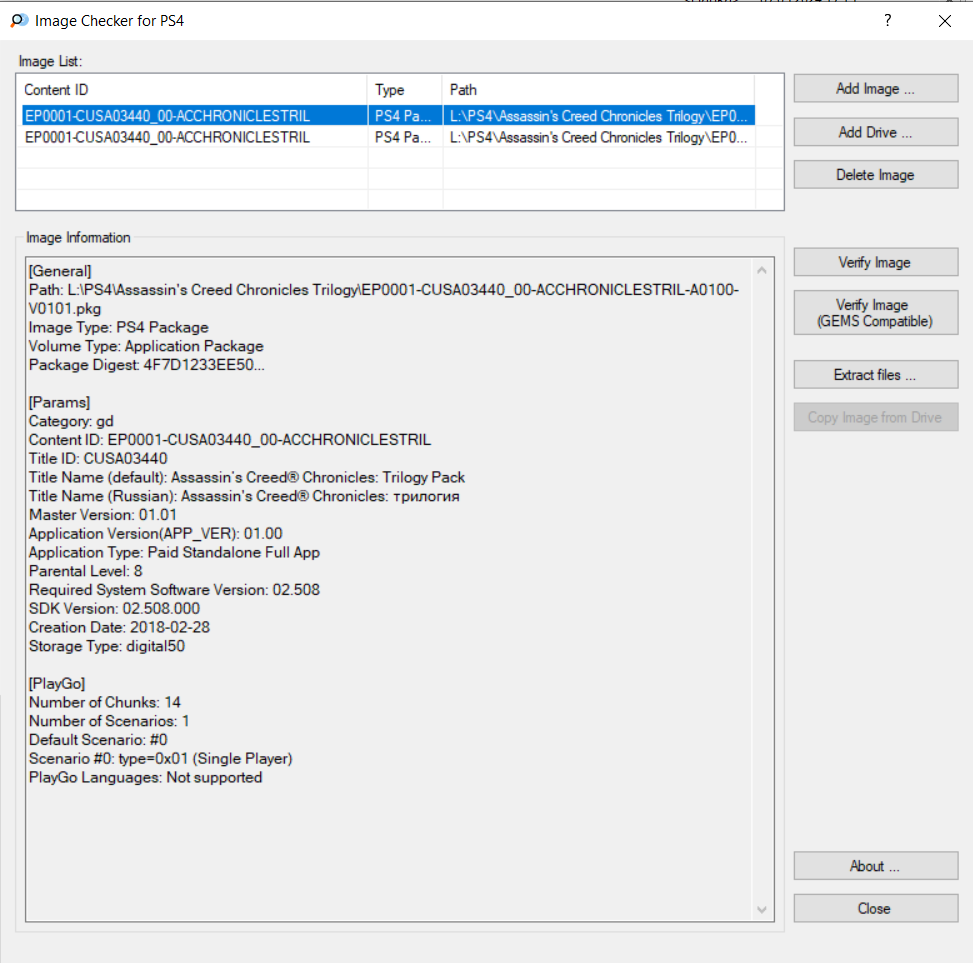Viewport: 973px width, 963px height.
Task: Open the About dialog
Action: (x=876, y=866)
